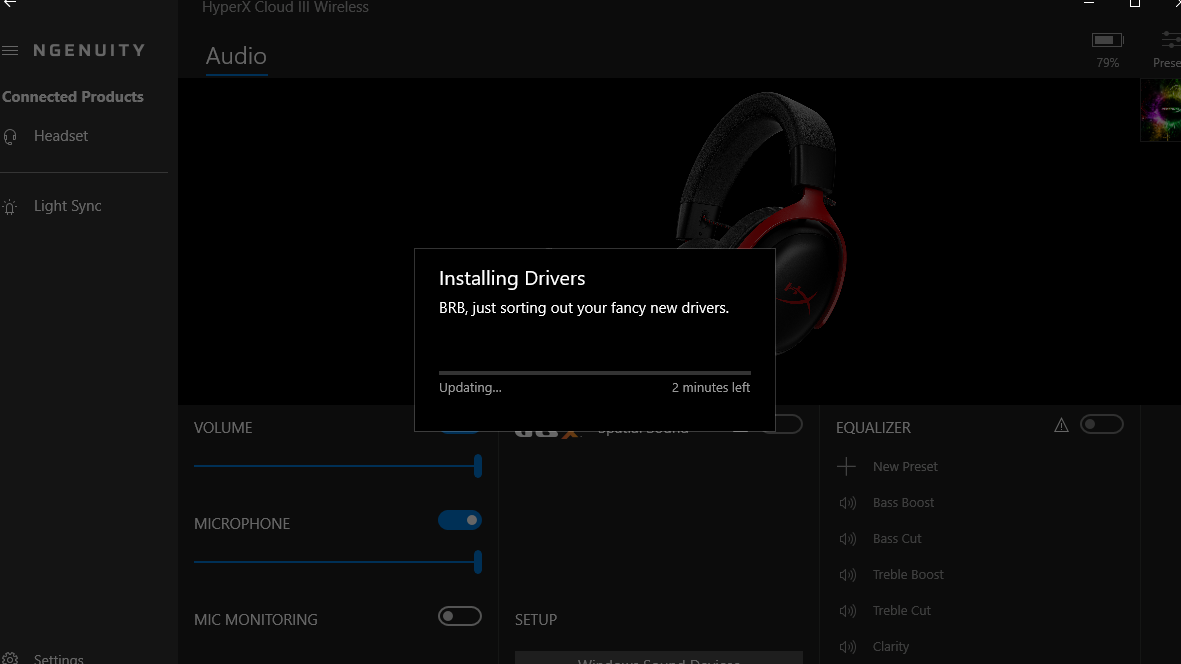
Task: Go back with the arrow icon
Action: 10,3
